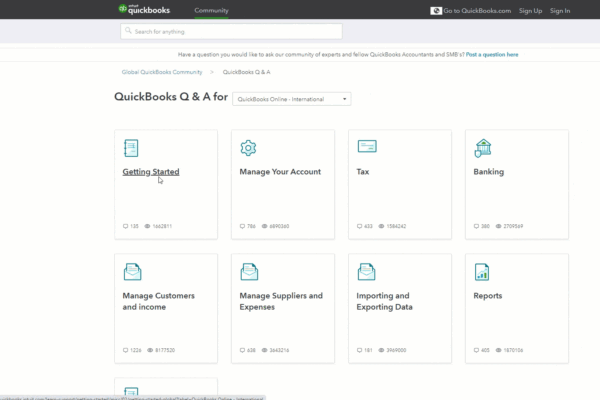Click views eye icon on Manage Your Account card

tap(264, 226)
